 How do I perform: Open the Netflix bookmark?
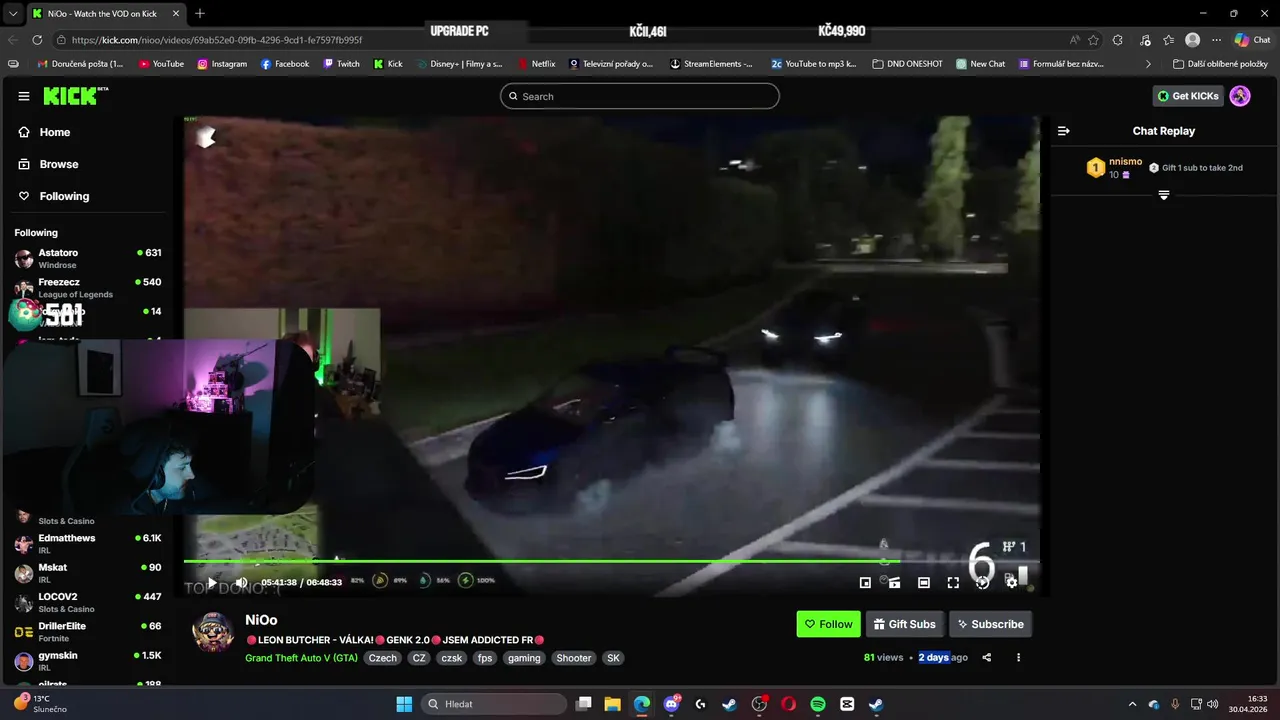coord(537,64)
